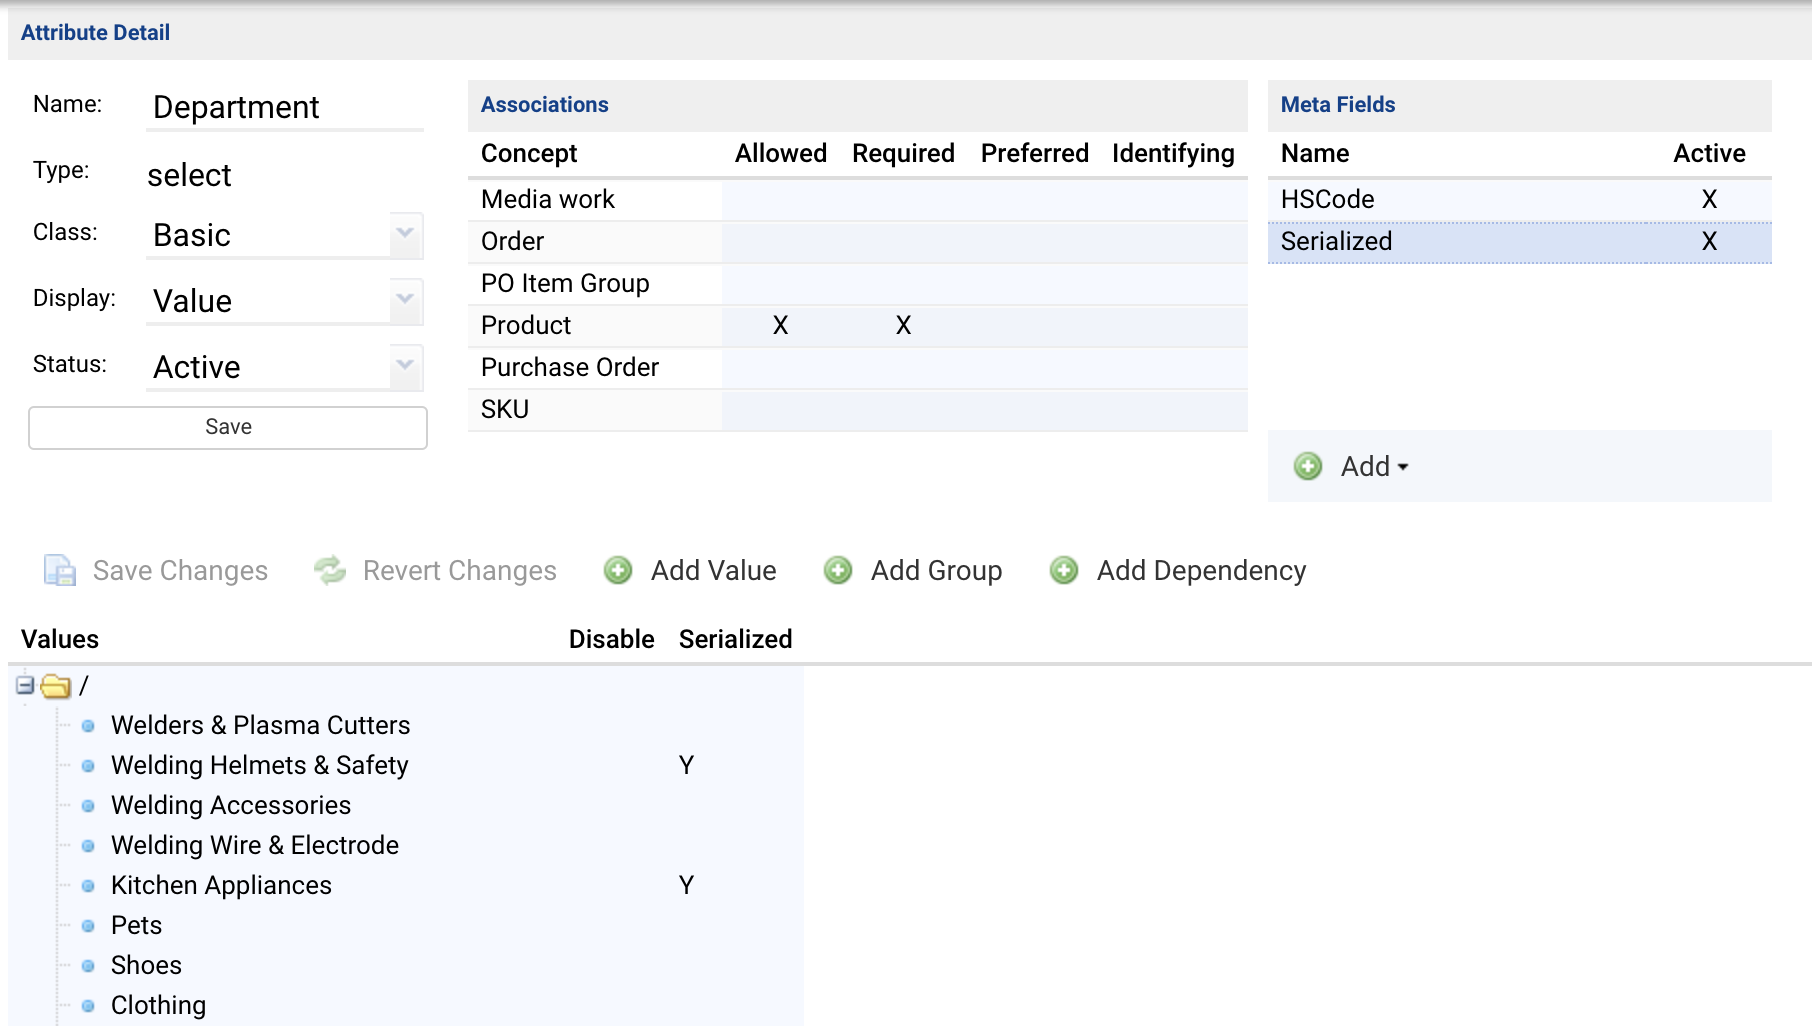1812x1026 pixels.
Task: Click the green plus icon for Add Group
Action: pyautogui.click(x=838, y=570)
